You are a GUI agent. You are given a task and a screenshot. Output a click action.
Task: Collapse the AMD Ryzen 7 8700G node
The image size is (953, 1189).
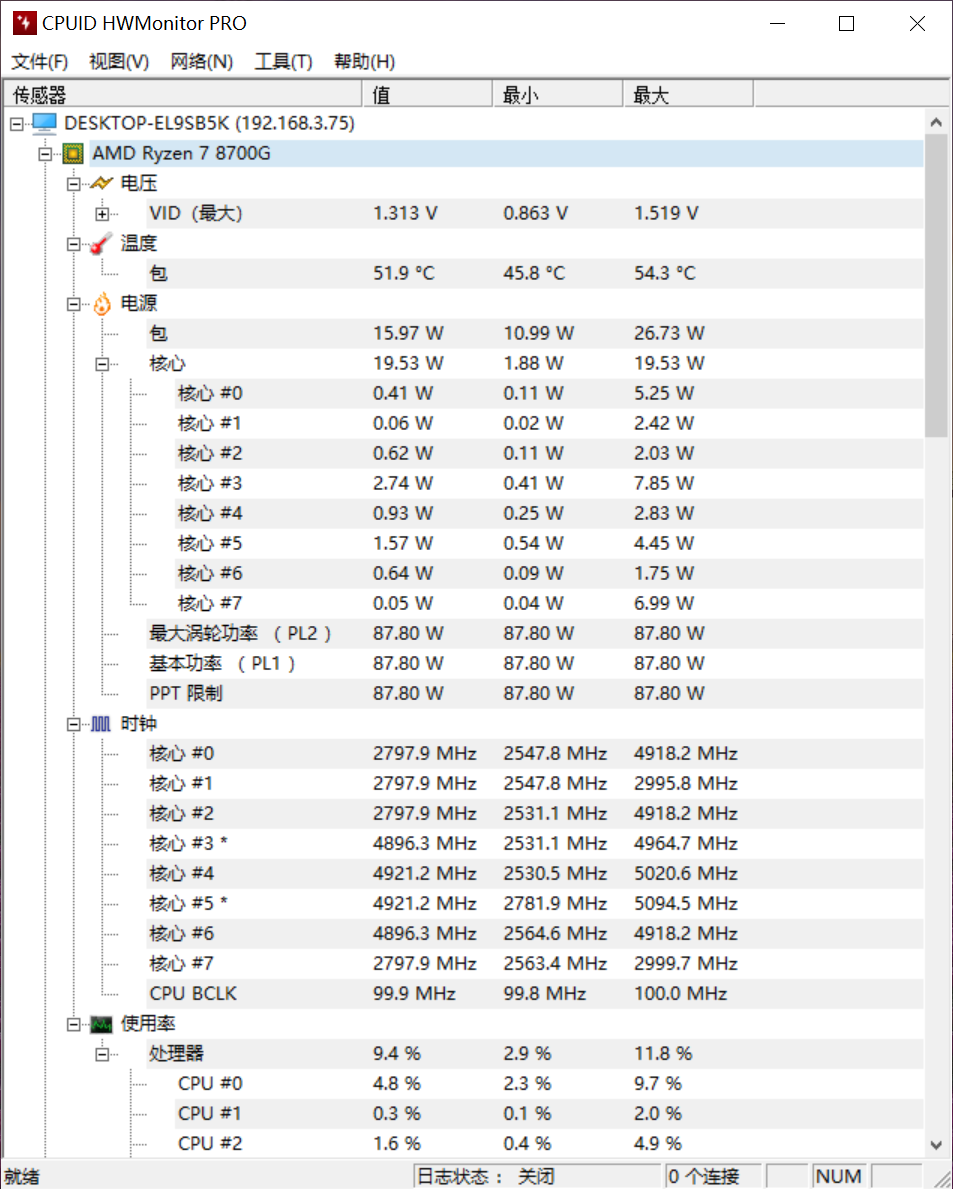click(x=45, y=154)
